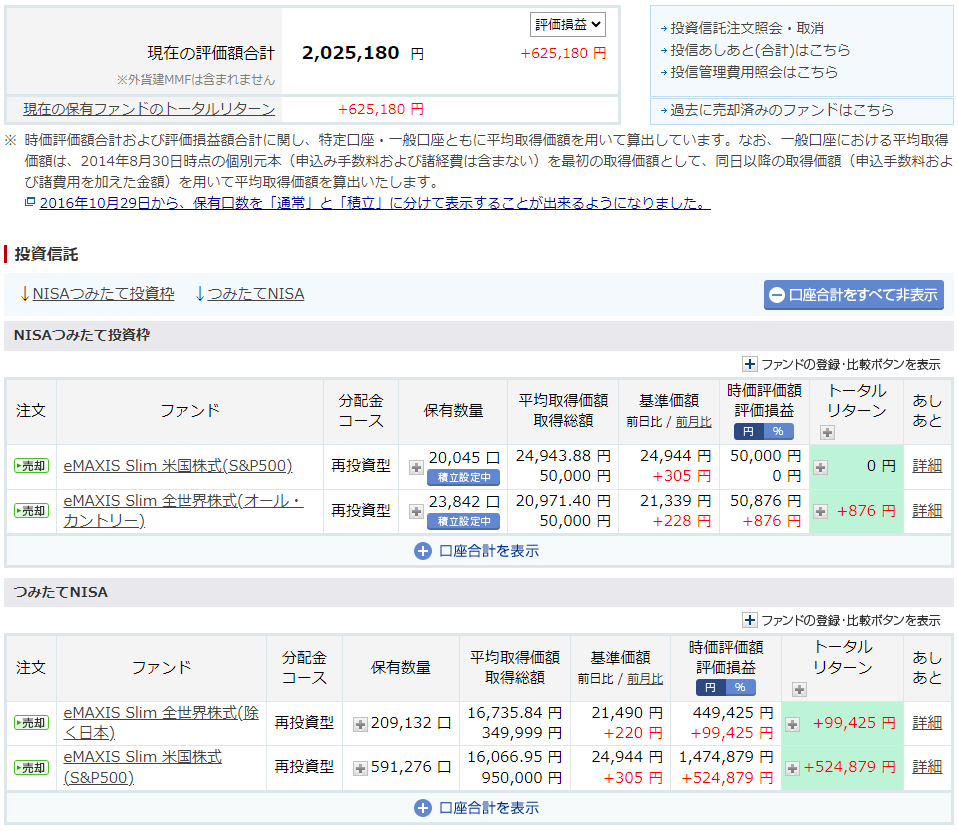Open 投信管理費用照会はこちら link
958x831 pixels.
[x=754, y=72]
